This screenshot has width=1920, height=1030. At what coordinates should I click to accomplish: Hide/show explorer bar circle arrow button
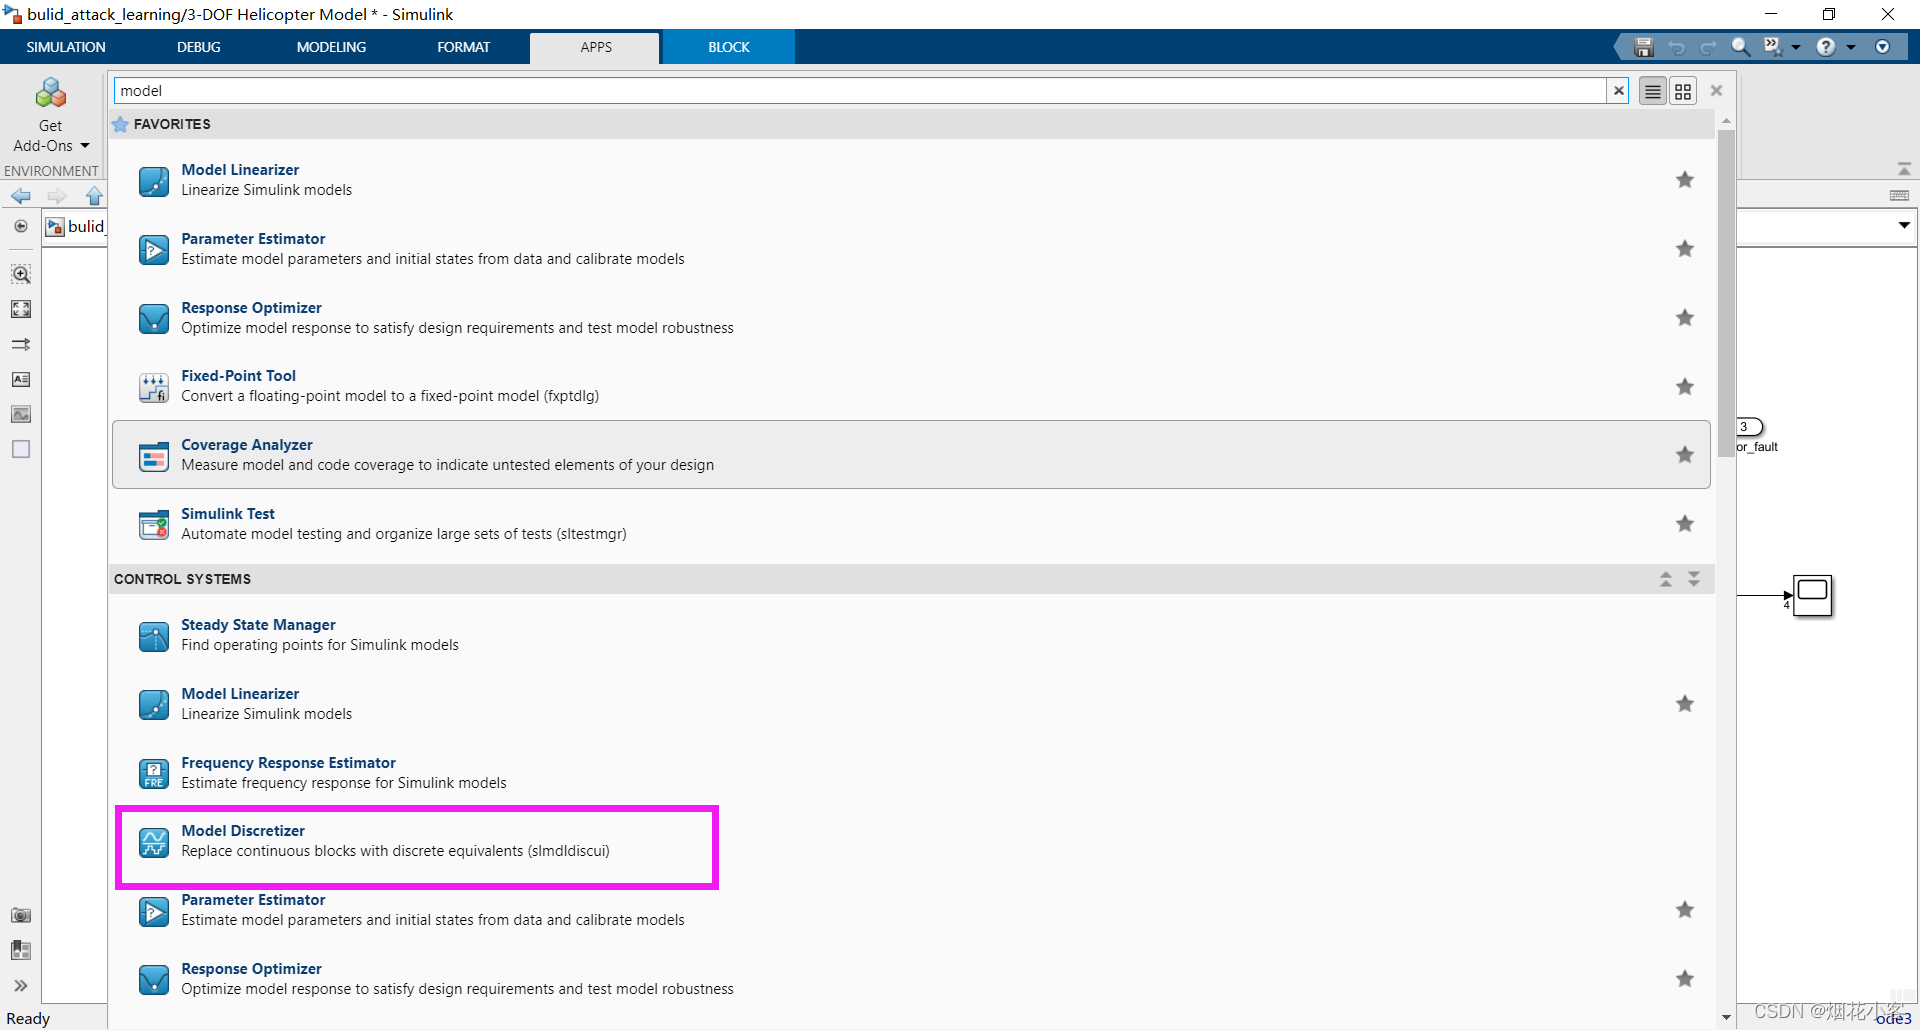pos(21,226)
